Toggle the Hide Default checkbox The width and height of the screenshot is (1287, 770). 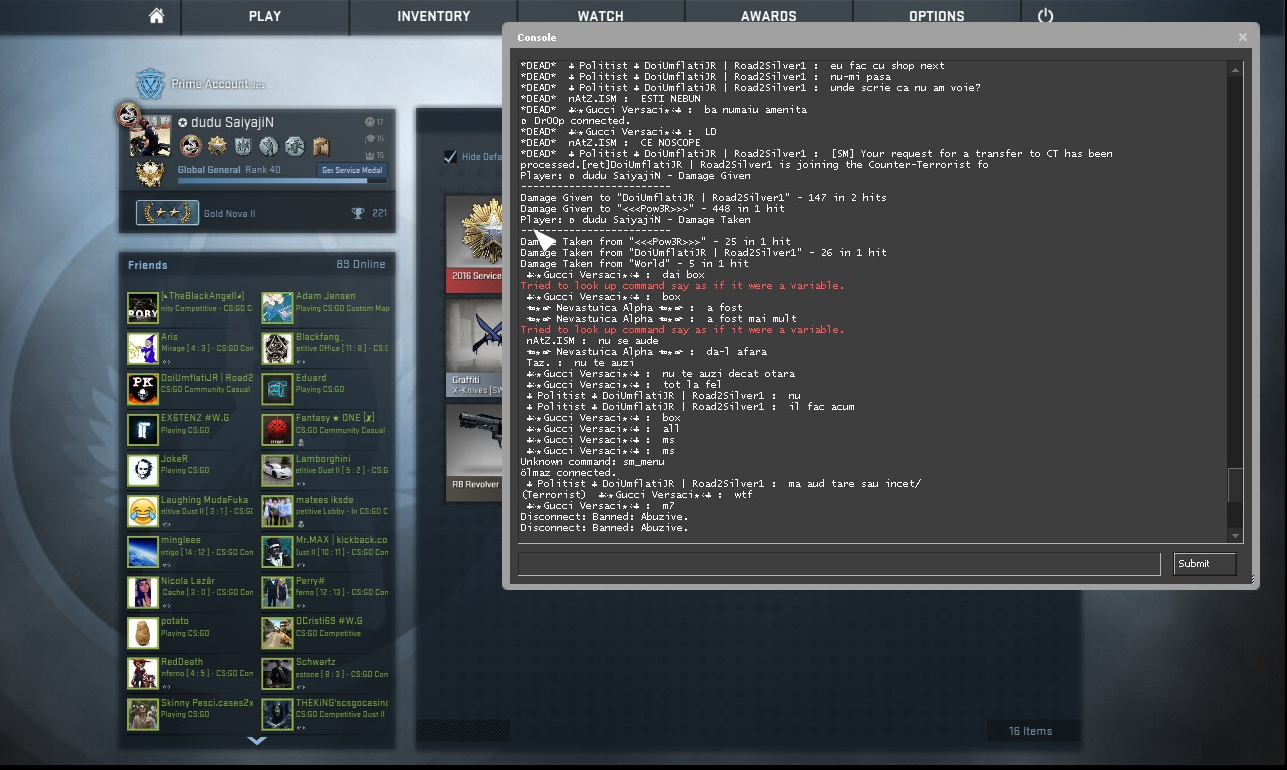click(x=450, y=156)
